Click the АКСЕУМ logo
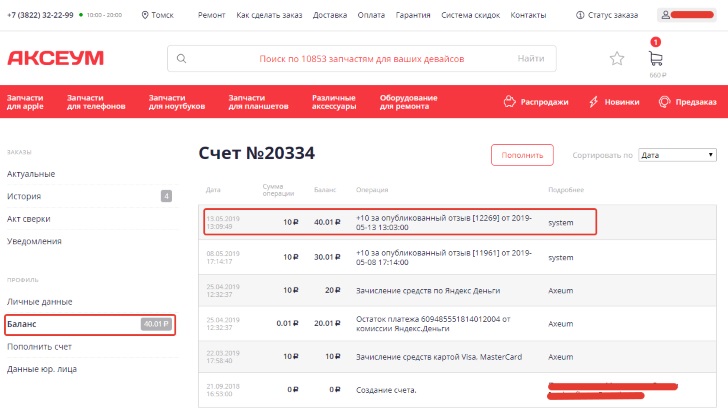The width and height of the screenshot is (728, 420). point(55,59)
